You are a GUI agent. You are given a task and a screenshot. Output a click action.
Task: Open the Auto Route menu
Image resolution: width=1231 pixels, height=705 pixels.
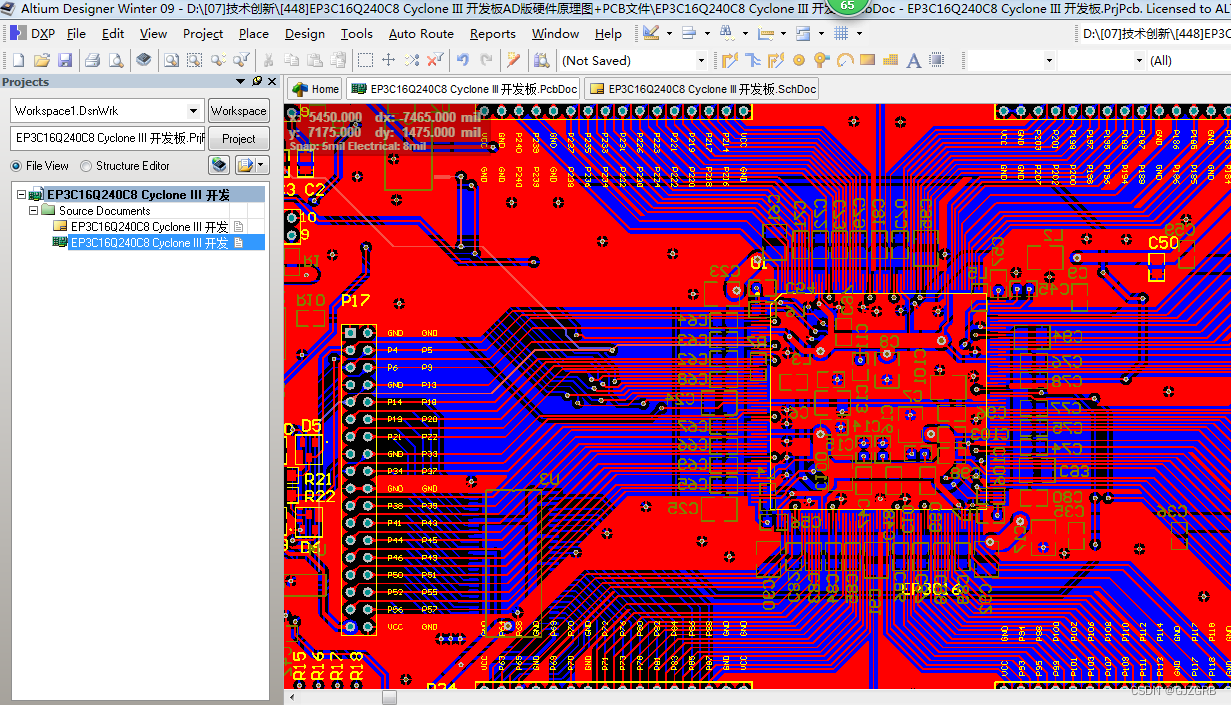[421, 33]
